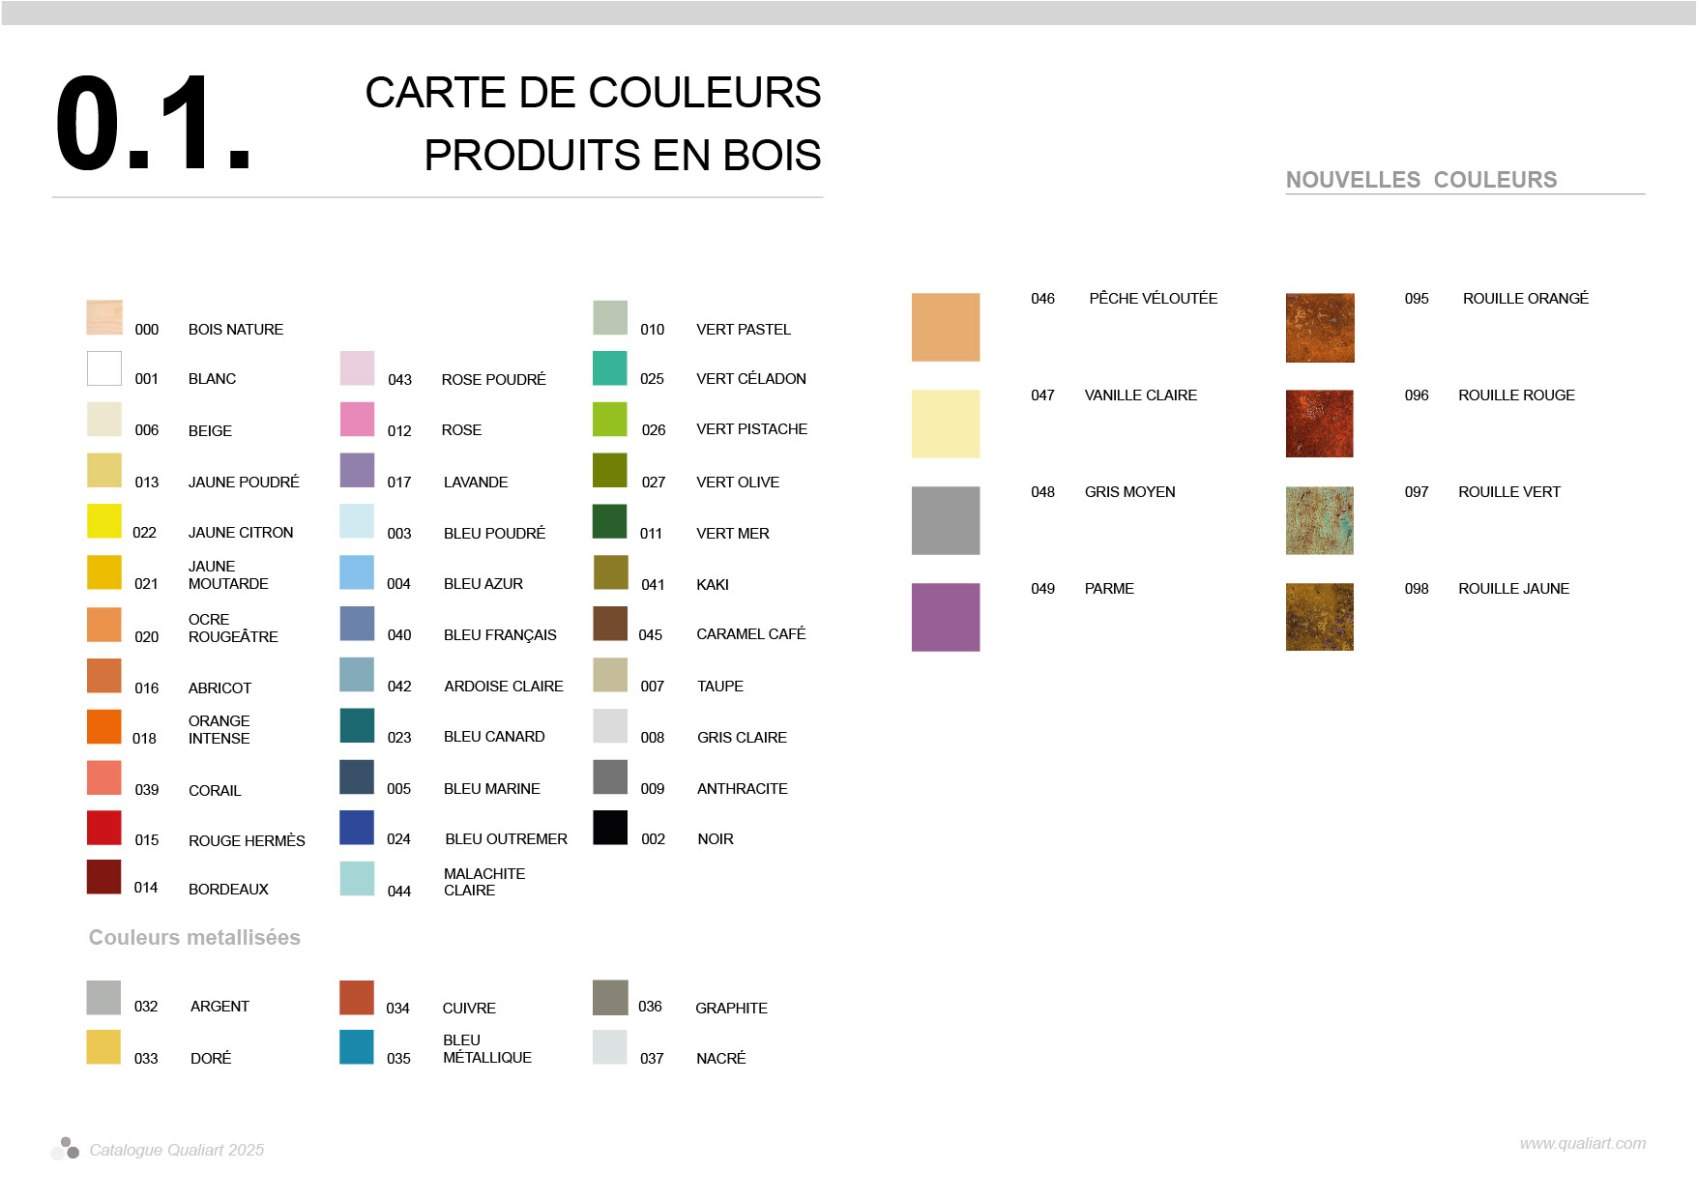Click the Rouge Hermès red swatch
Viewport: 1697px width, 1200px height.
click(x=104, y=828)
